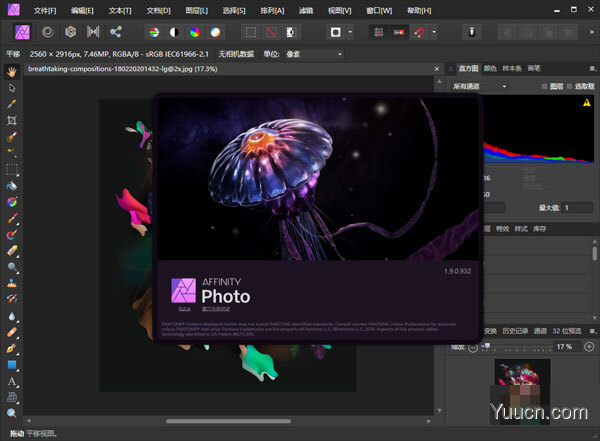This screenshot has height=441, width=600.
Task: Activate the Zoom magnifier tool
Action: coord(12,413)
